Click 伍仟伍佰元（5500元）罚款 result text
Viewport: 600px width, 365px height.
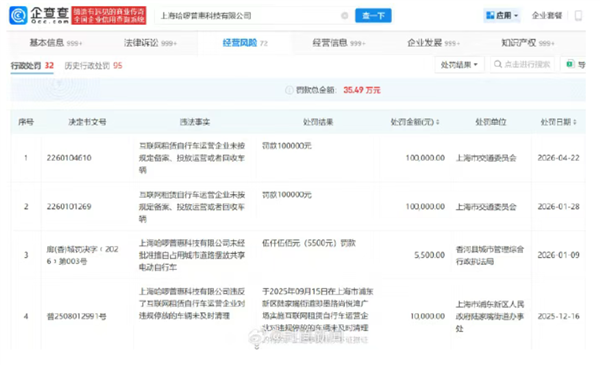click(x=308, y=243)
